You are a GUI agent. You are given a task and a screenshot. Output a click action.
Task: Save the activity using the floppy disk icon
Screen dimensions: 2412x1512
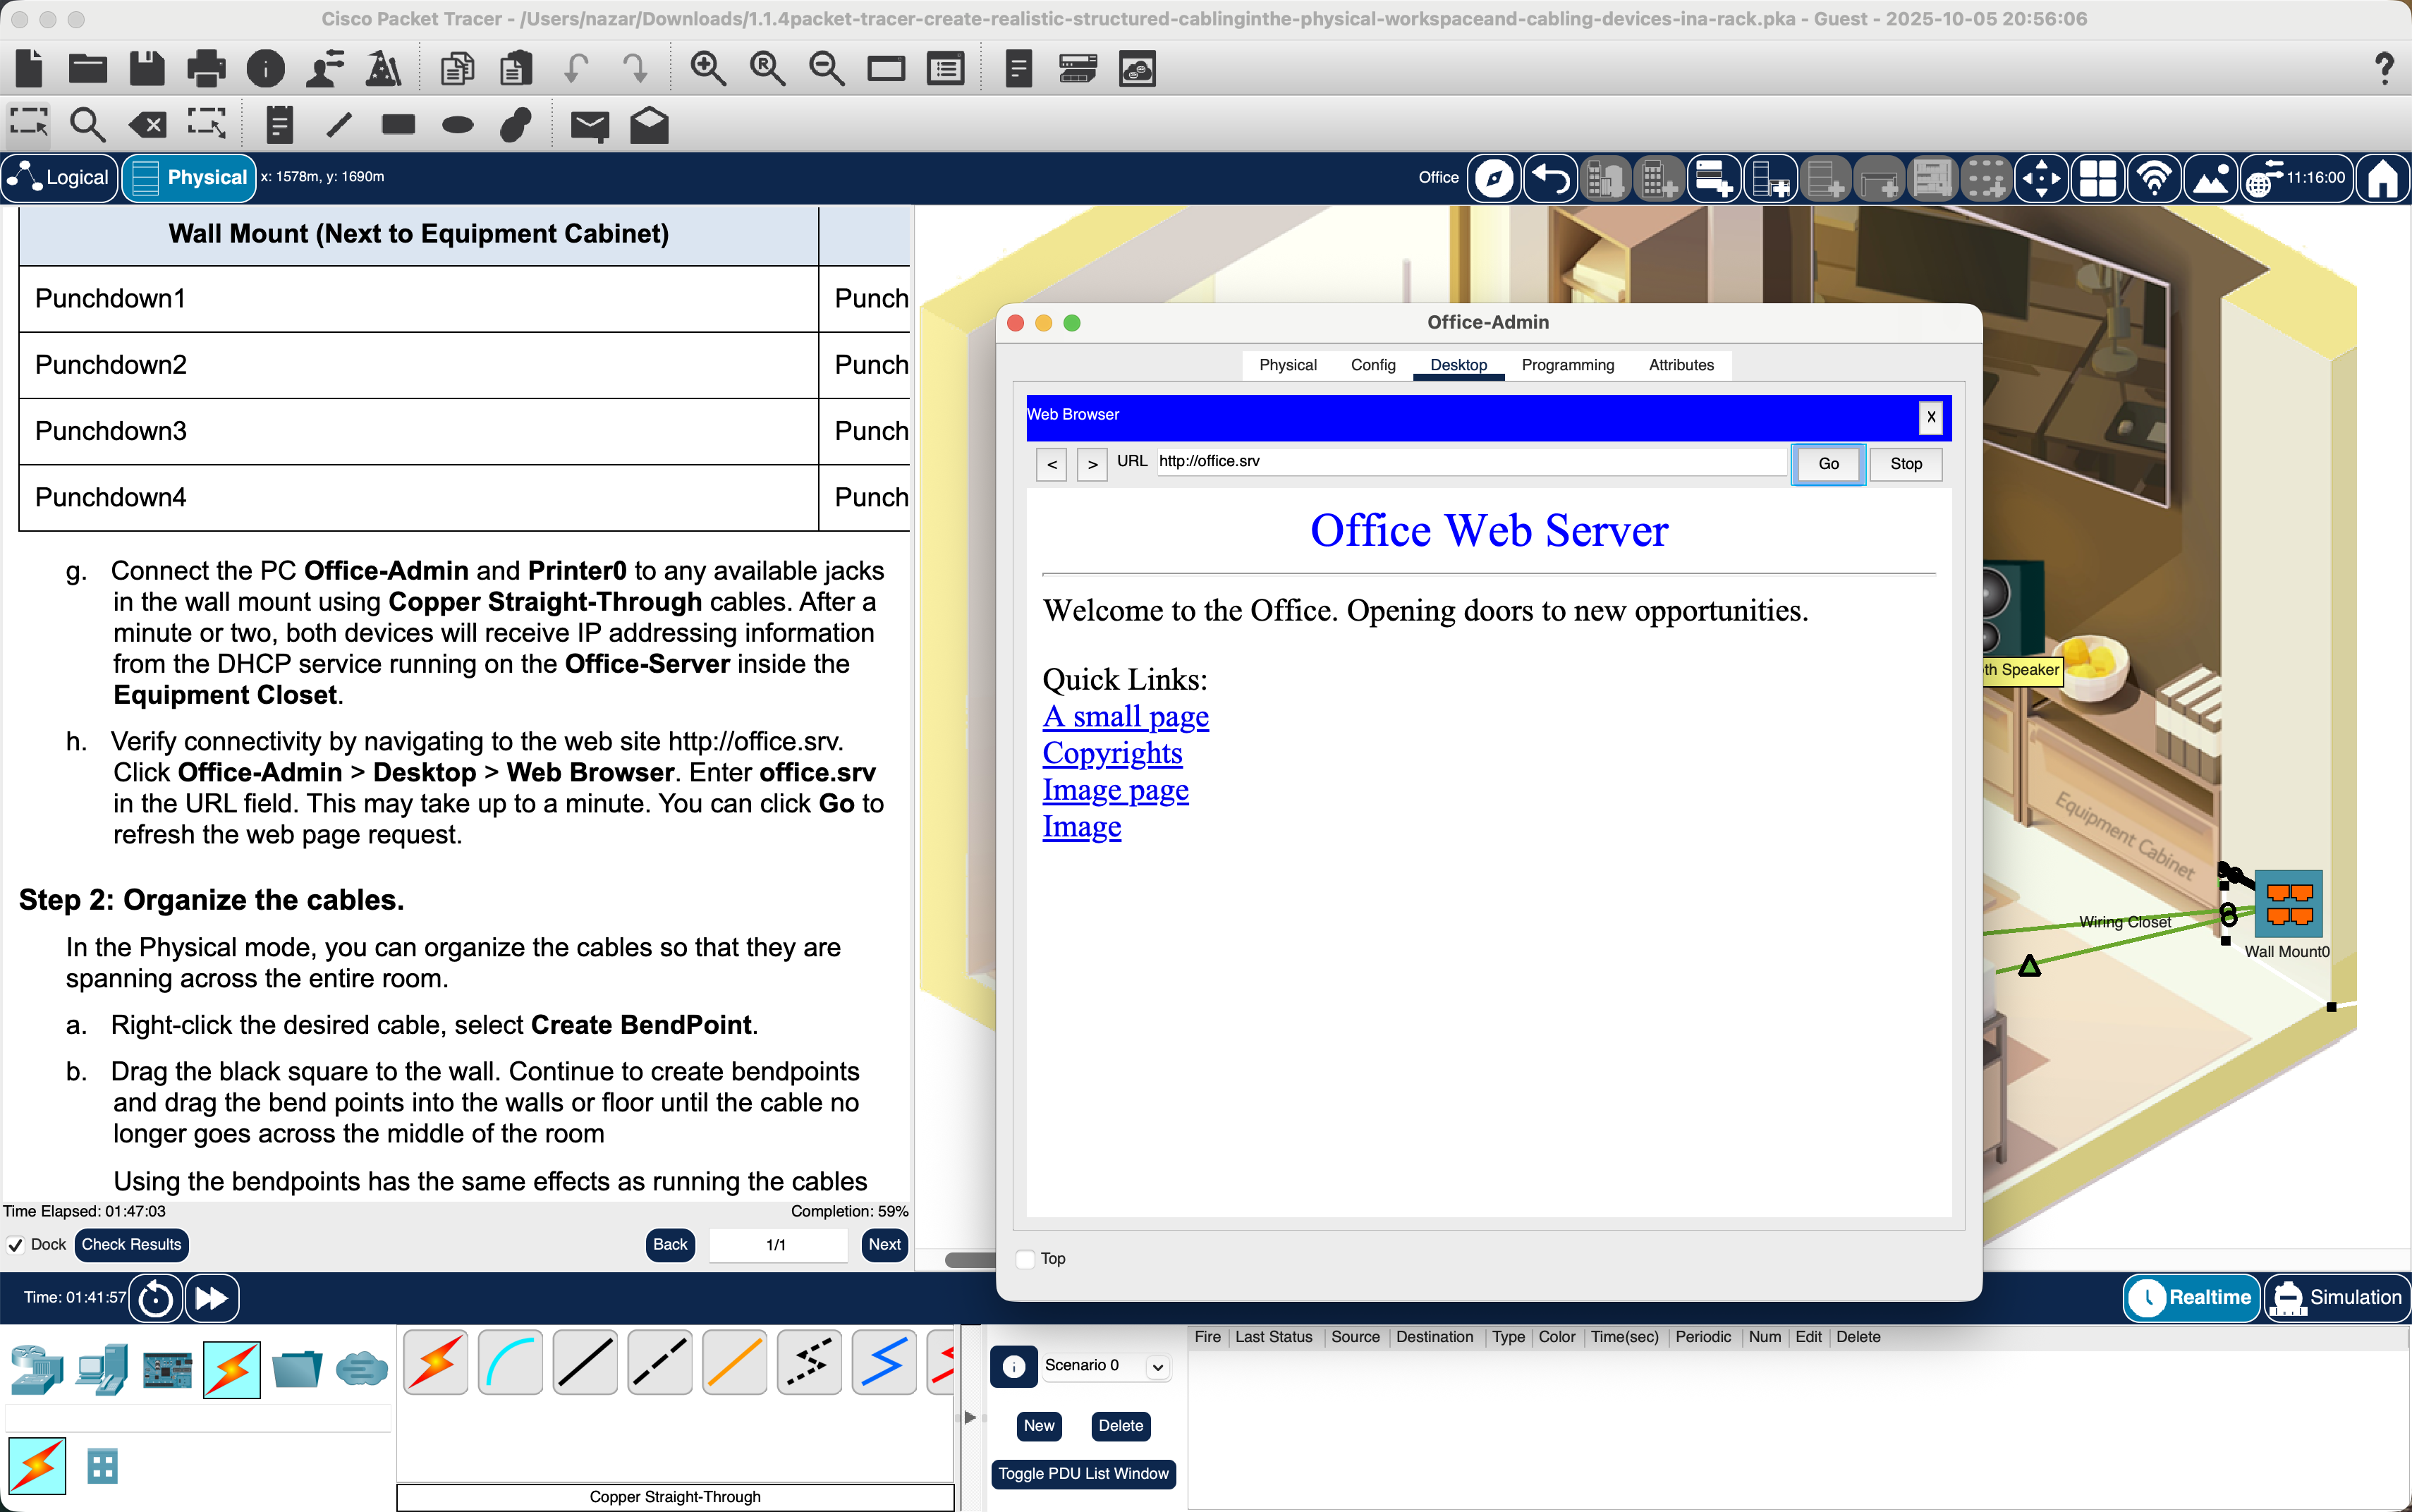point(147,68)
